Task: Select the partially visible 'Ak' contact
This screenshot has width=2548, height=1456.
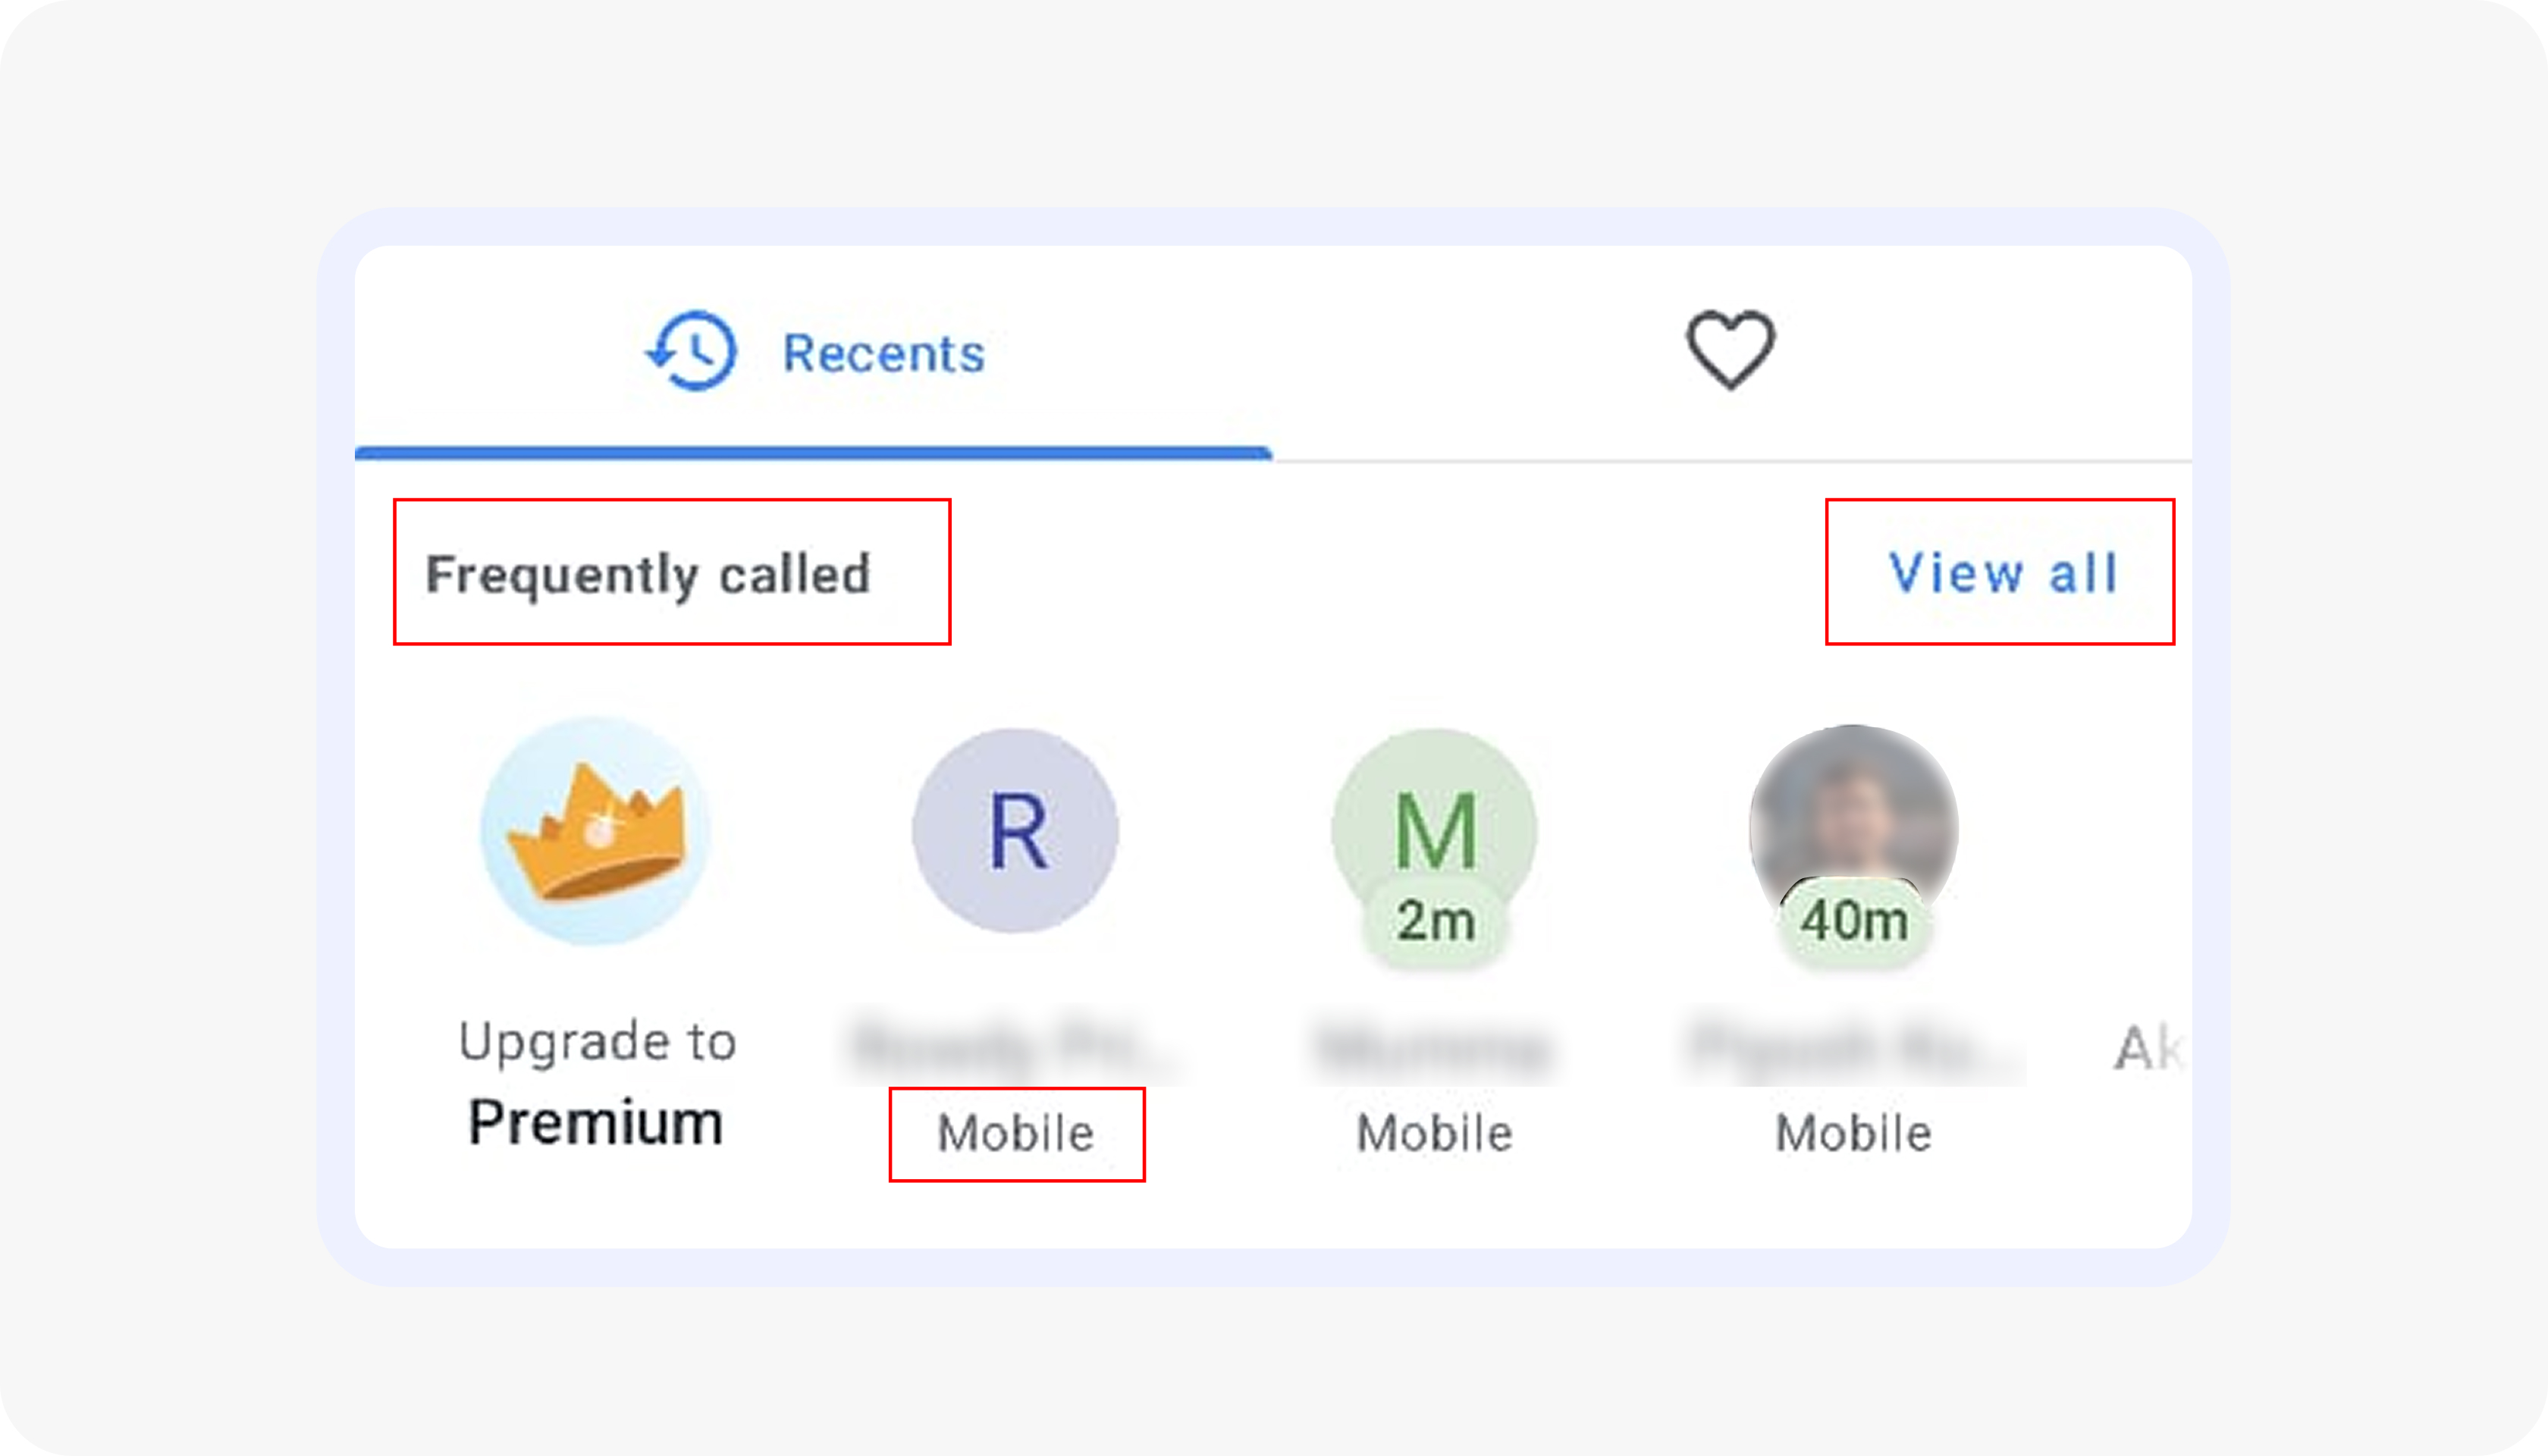Action: 2146,1048
